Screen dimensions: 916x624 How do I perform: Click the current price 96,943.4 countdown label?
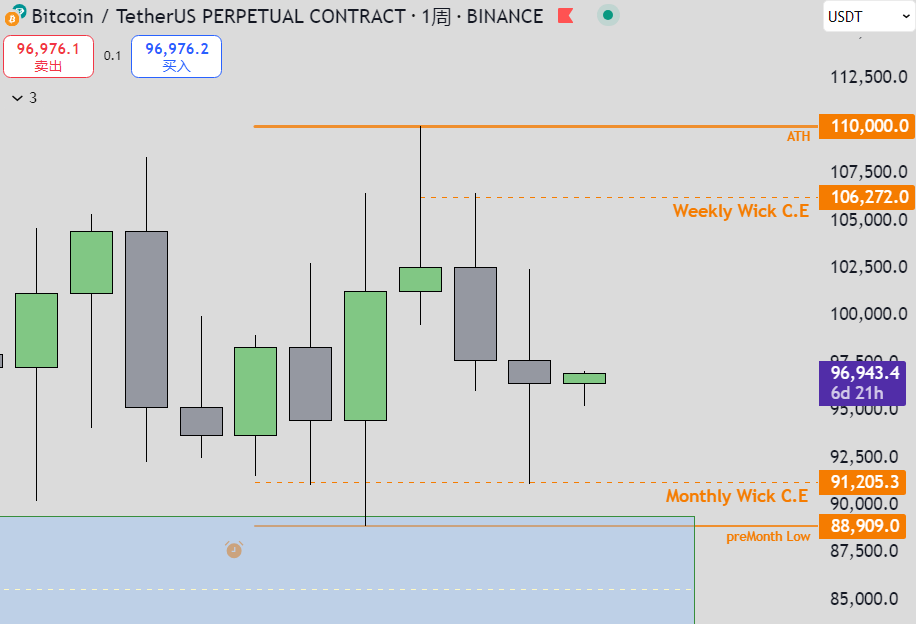(x=863, y=383)
